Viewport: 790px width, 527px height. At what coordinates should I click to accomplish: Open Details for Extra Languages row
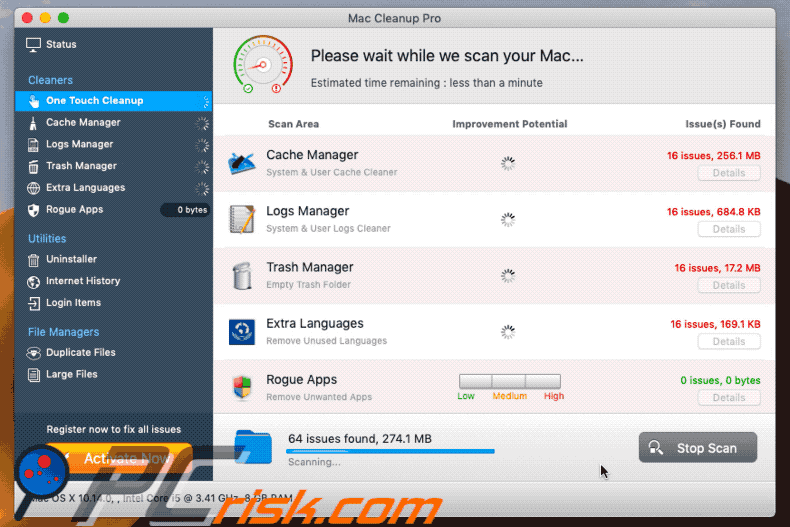pyautogui.click(x=729, y=342)
